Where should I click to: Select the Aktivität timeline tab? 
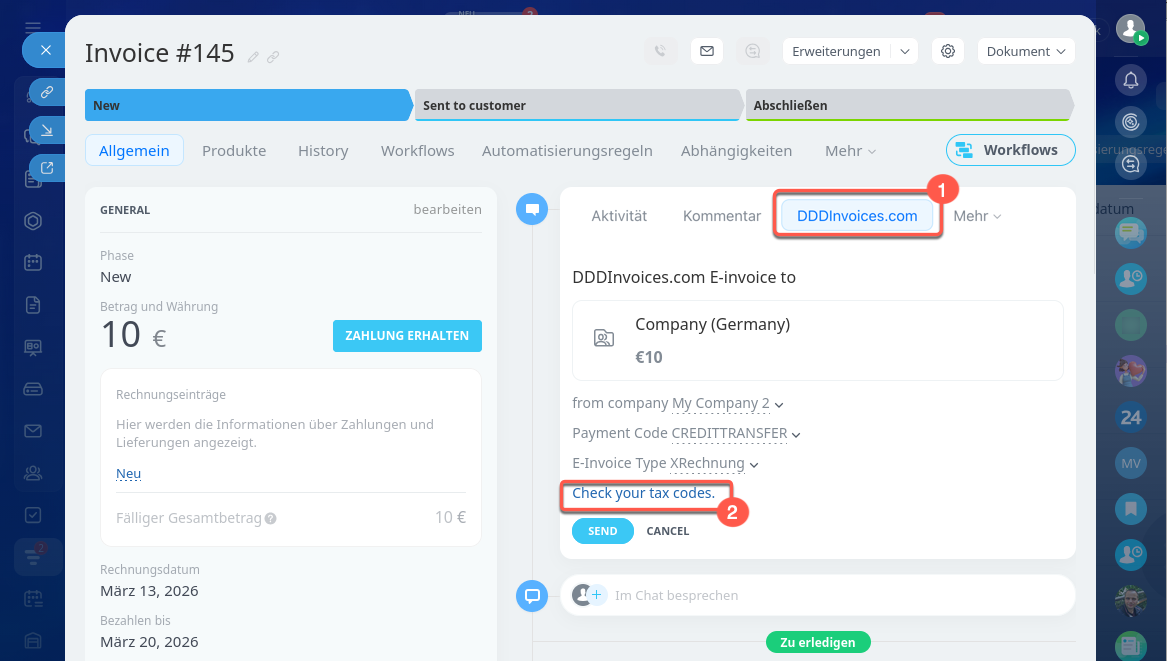pyautogui.click(x=619, y=216)
